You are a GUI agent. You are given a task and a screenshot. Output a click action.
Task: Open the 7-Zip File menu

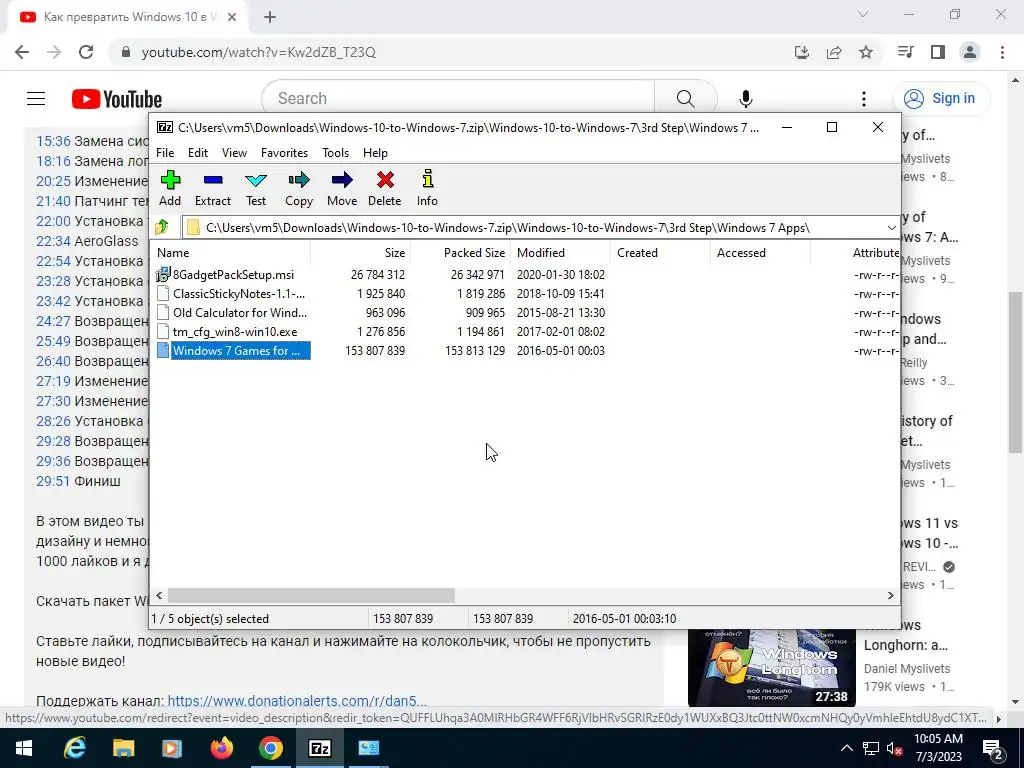coord(165,153)
